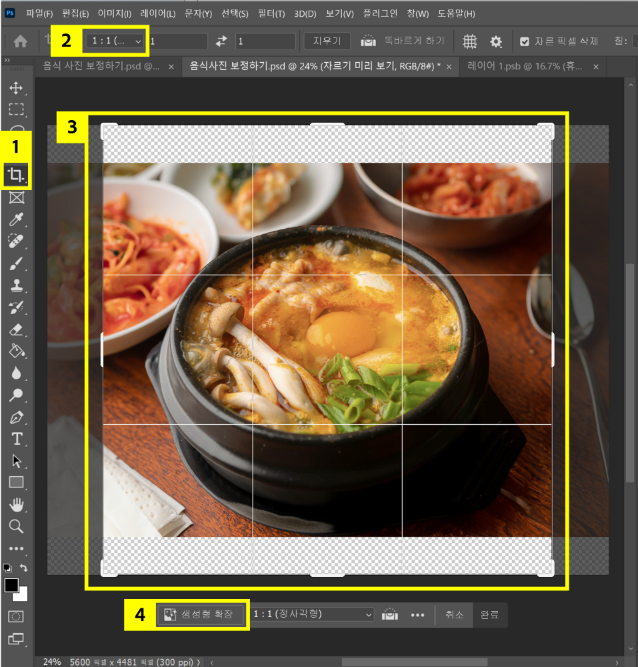The width and height of the screenshot is (638, 667).
Task: Switch to 레이어 1.psb document tab
Action: [x=524, y=66]
